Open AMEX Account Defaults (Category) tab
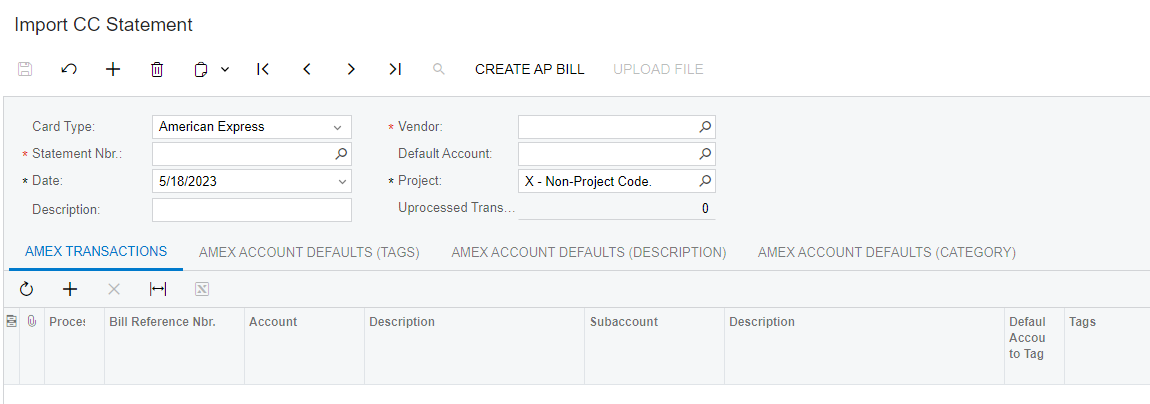The width and height of the screenshot is (1150, 404). (x=886, y=252)
